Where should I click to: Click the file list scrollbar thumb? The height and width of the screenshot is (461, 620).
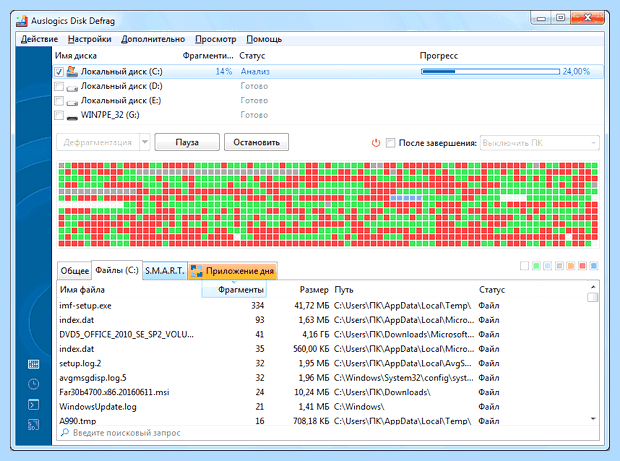point(593,297)
